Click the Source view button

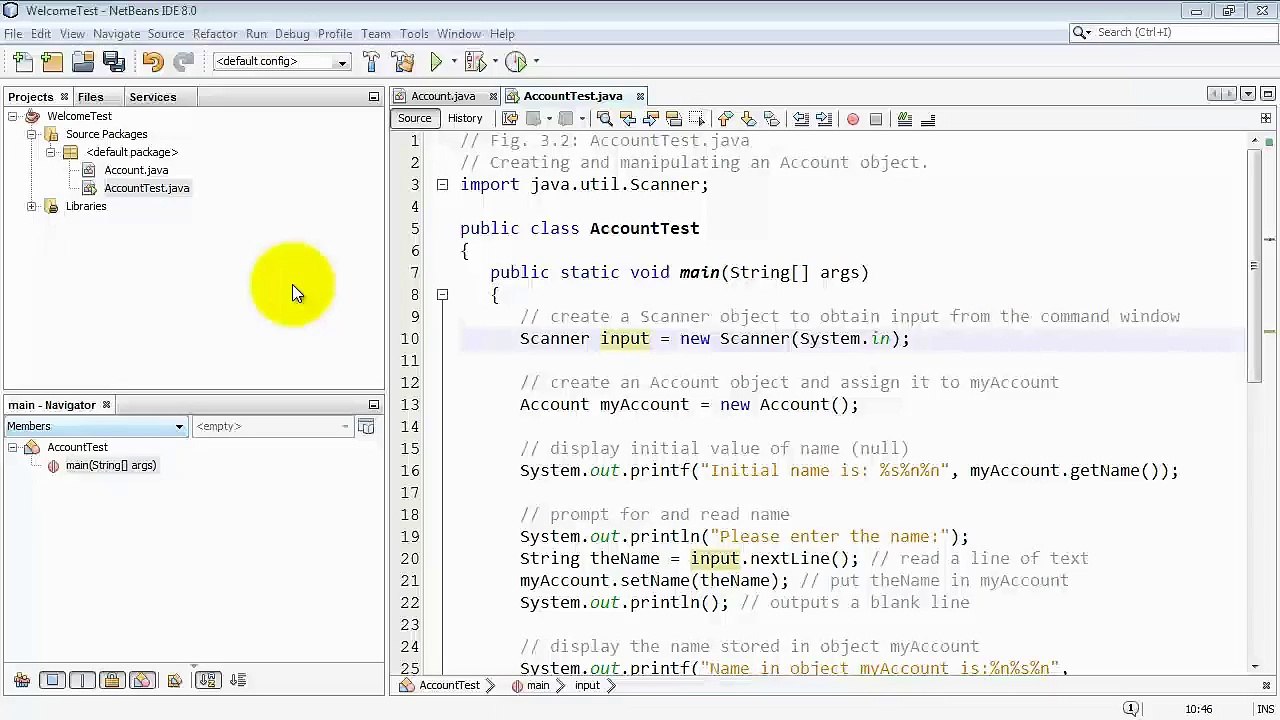[414, 118]
